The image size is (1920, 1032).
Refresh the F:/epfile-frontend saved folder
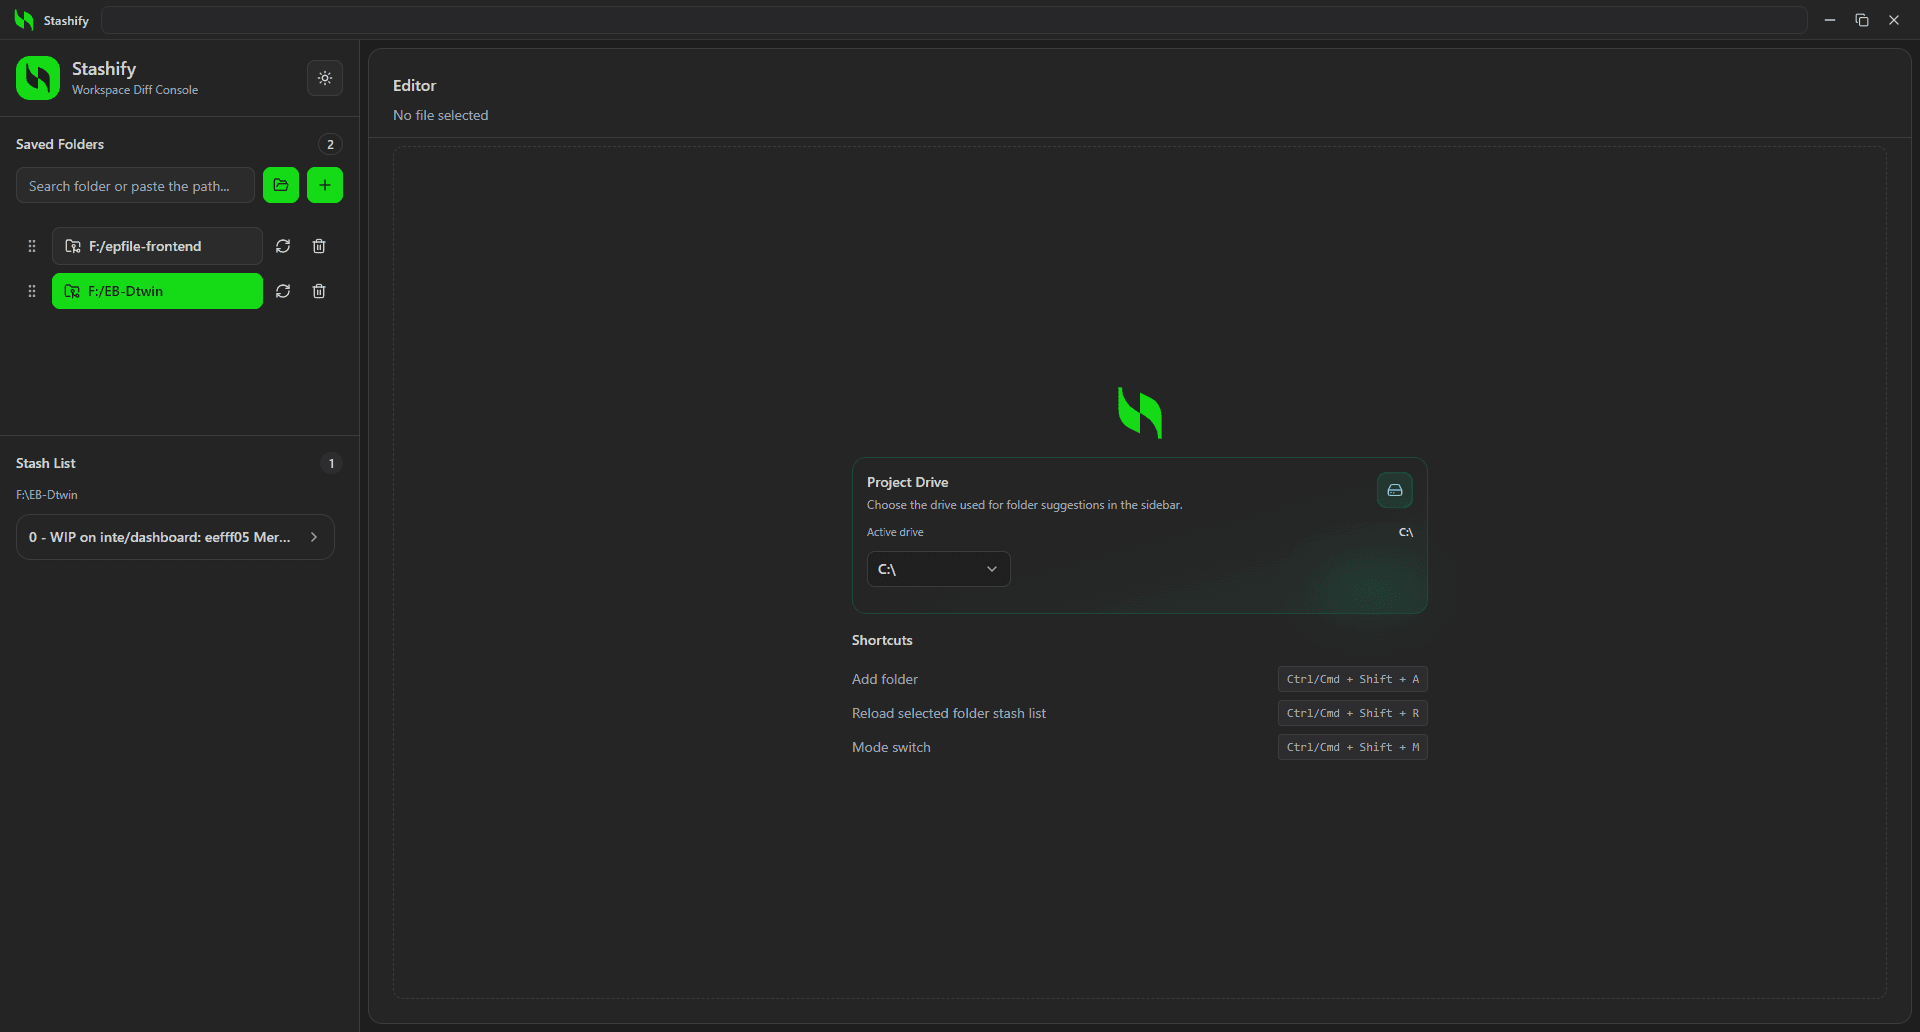[x=283, y=246]
